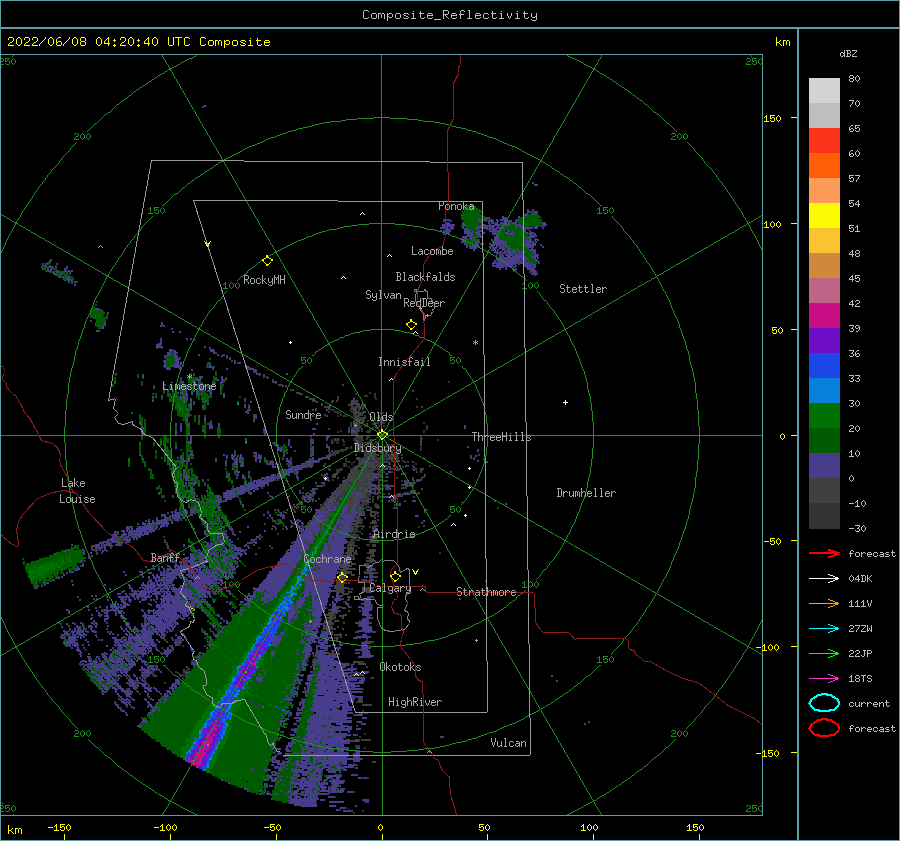Click the Limestone label
900x841 pixels.
189,386
